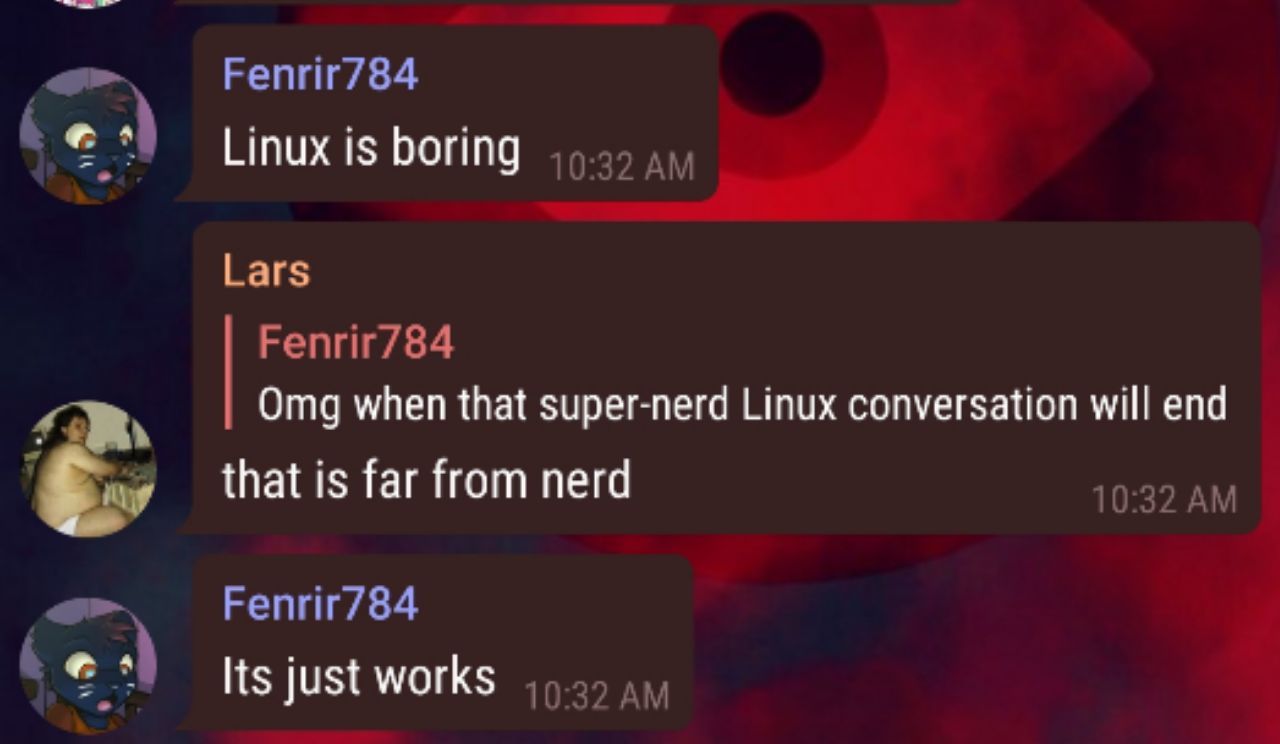This screenshot has height=744, width=1280.
Task: Tap the Lars sender name
Action: [x=266, y=271]
